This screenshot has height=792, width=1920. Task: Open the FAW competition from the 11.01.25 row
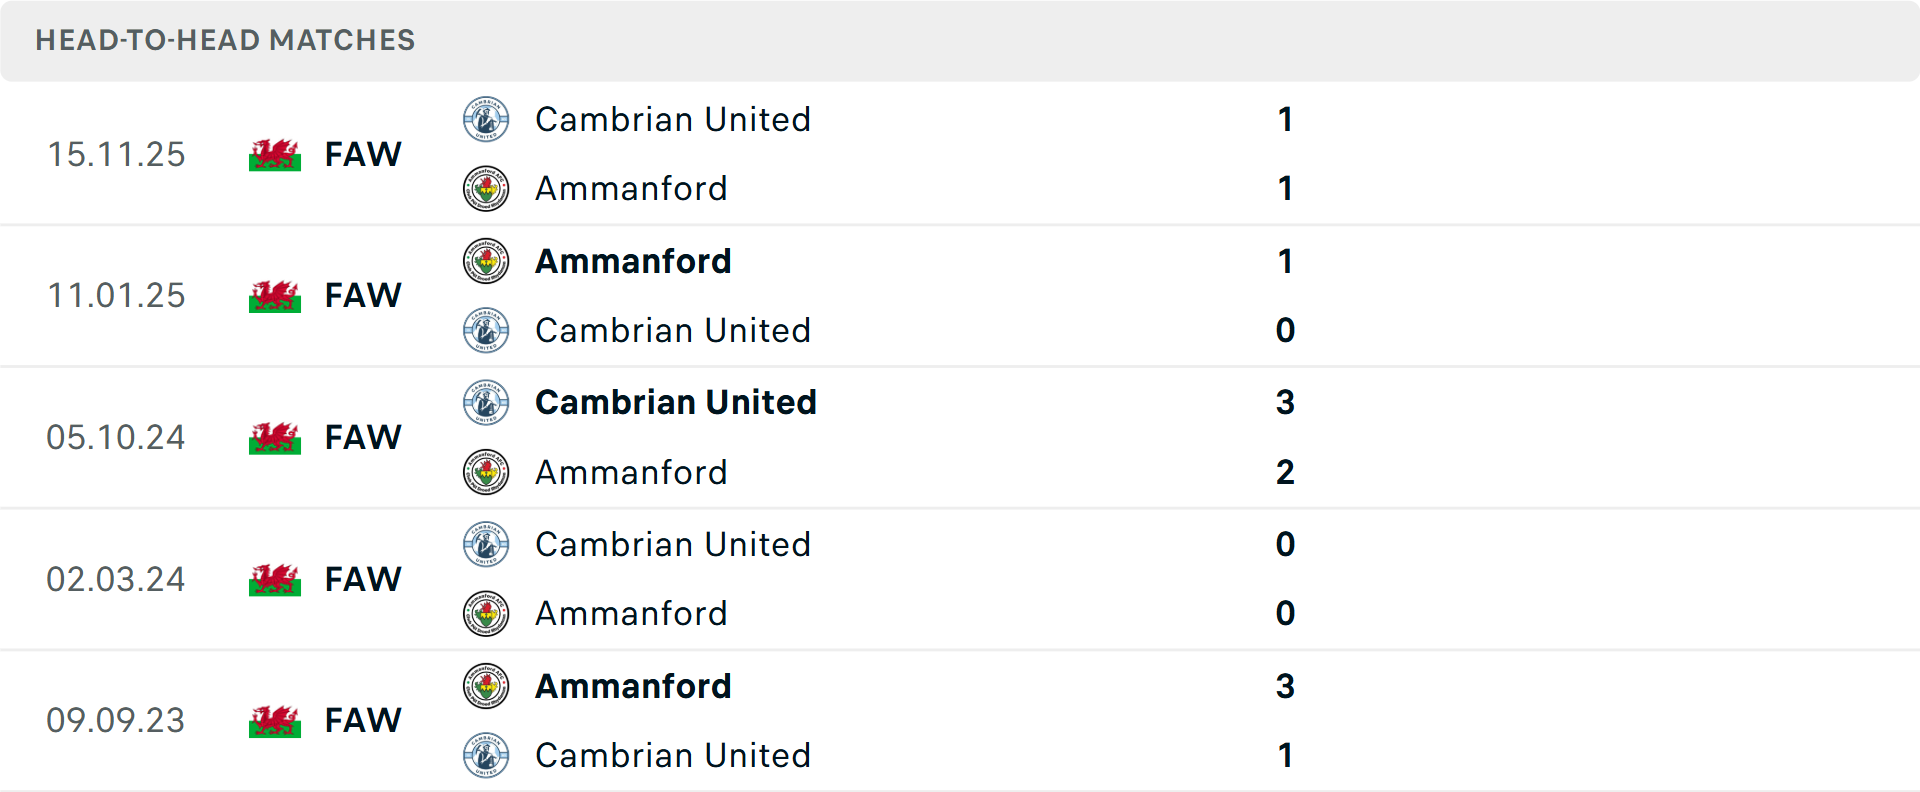coord(363,295)
